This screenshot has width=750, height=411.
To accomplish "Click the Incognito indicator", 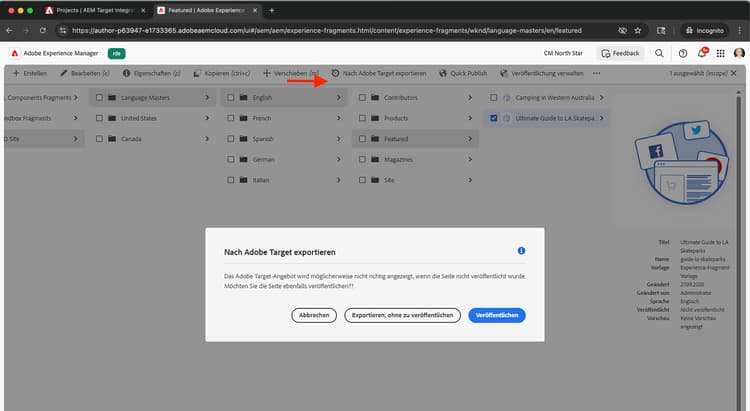I will coord(705,30).
